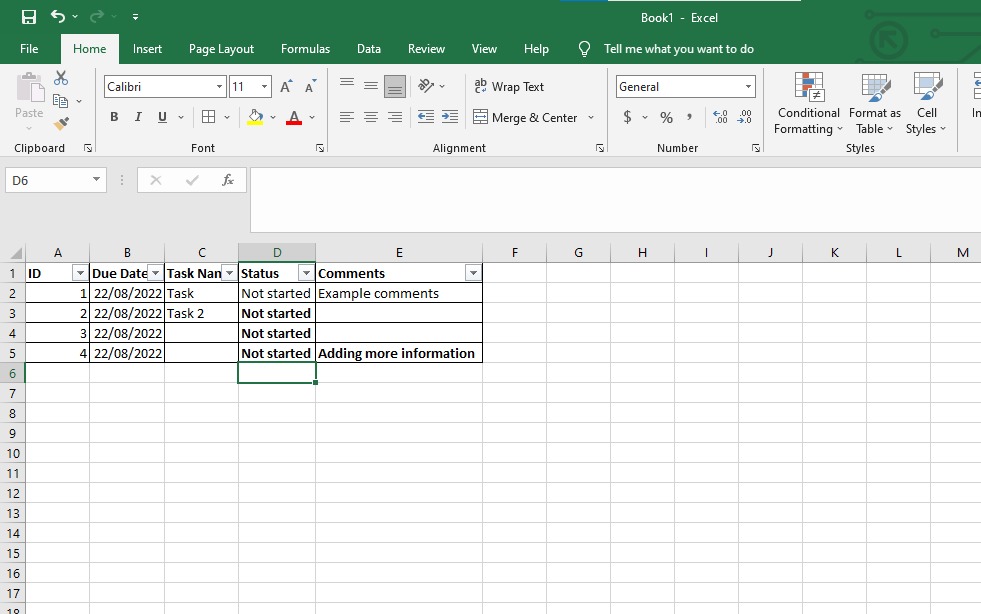Viewport: 981px width, 614px height.
Task: Open the Status column filter dropdown
Action: (x=305, y=273)
